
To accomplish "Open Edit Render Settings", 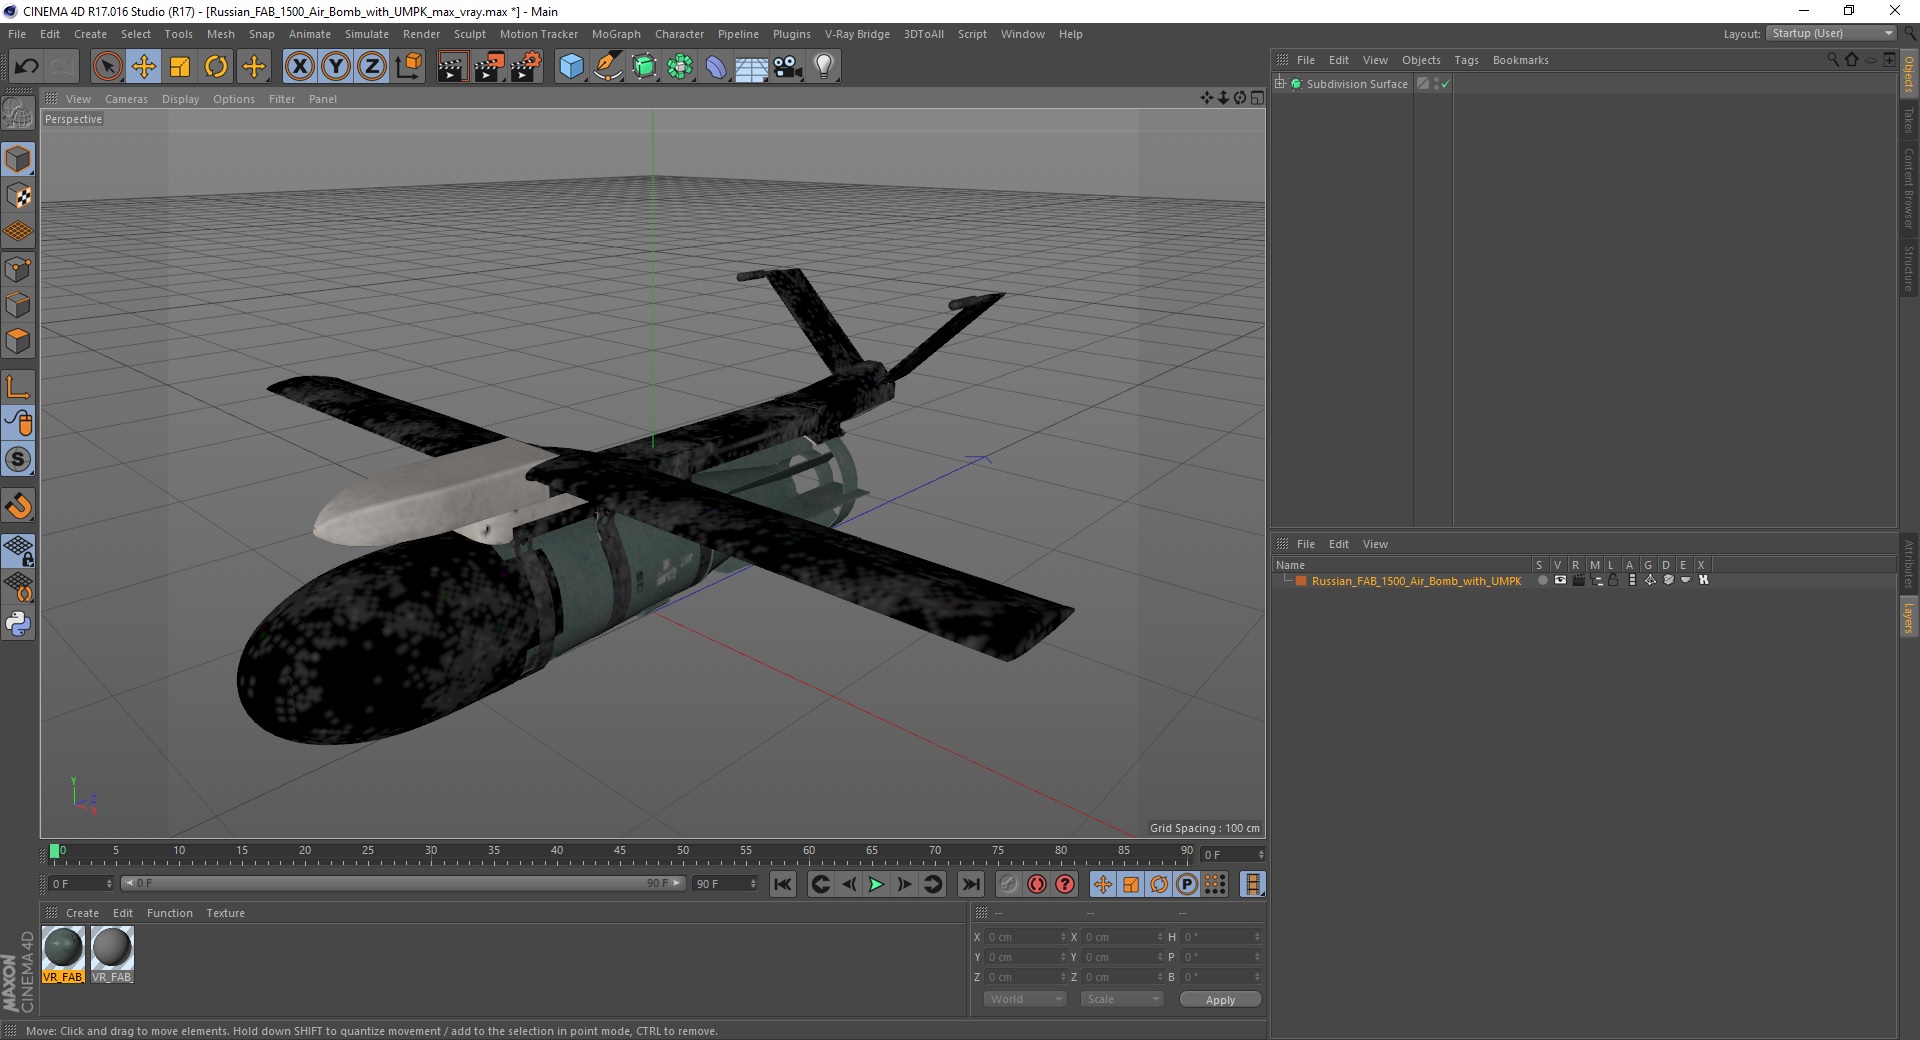I will click(x=526, y=67).
